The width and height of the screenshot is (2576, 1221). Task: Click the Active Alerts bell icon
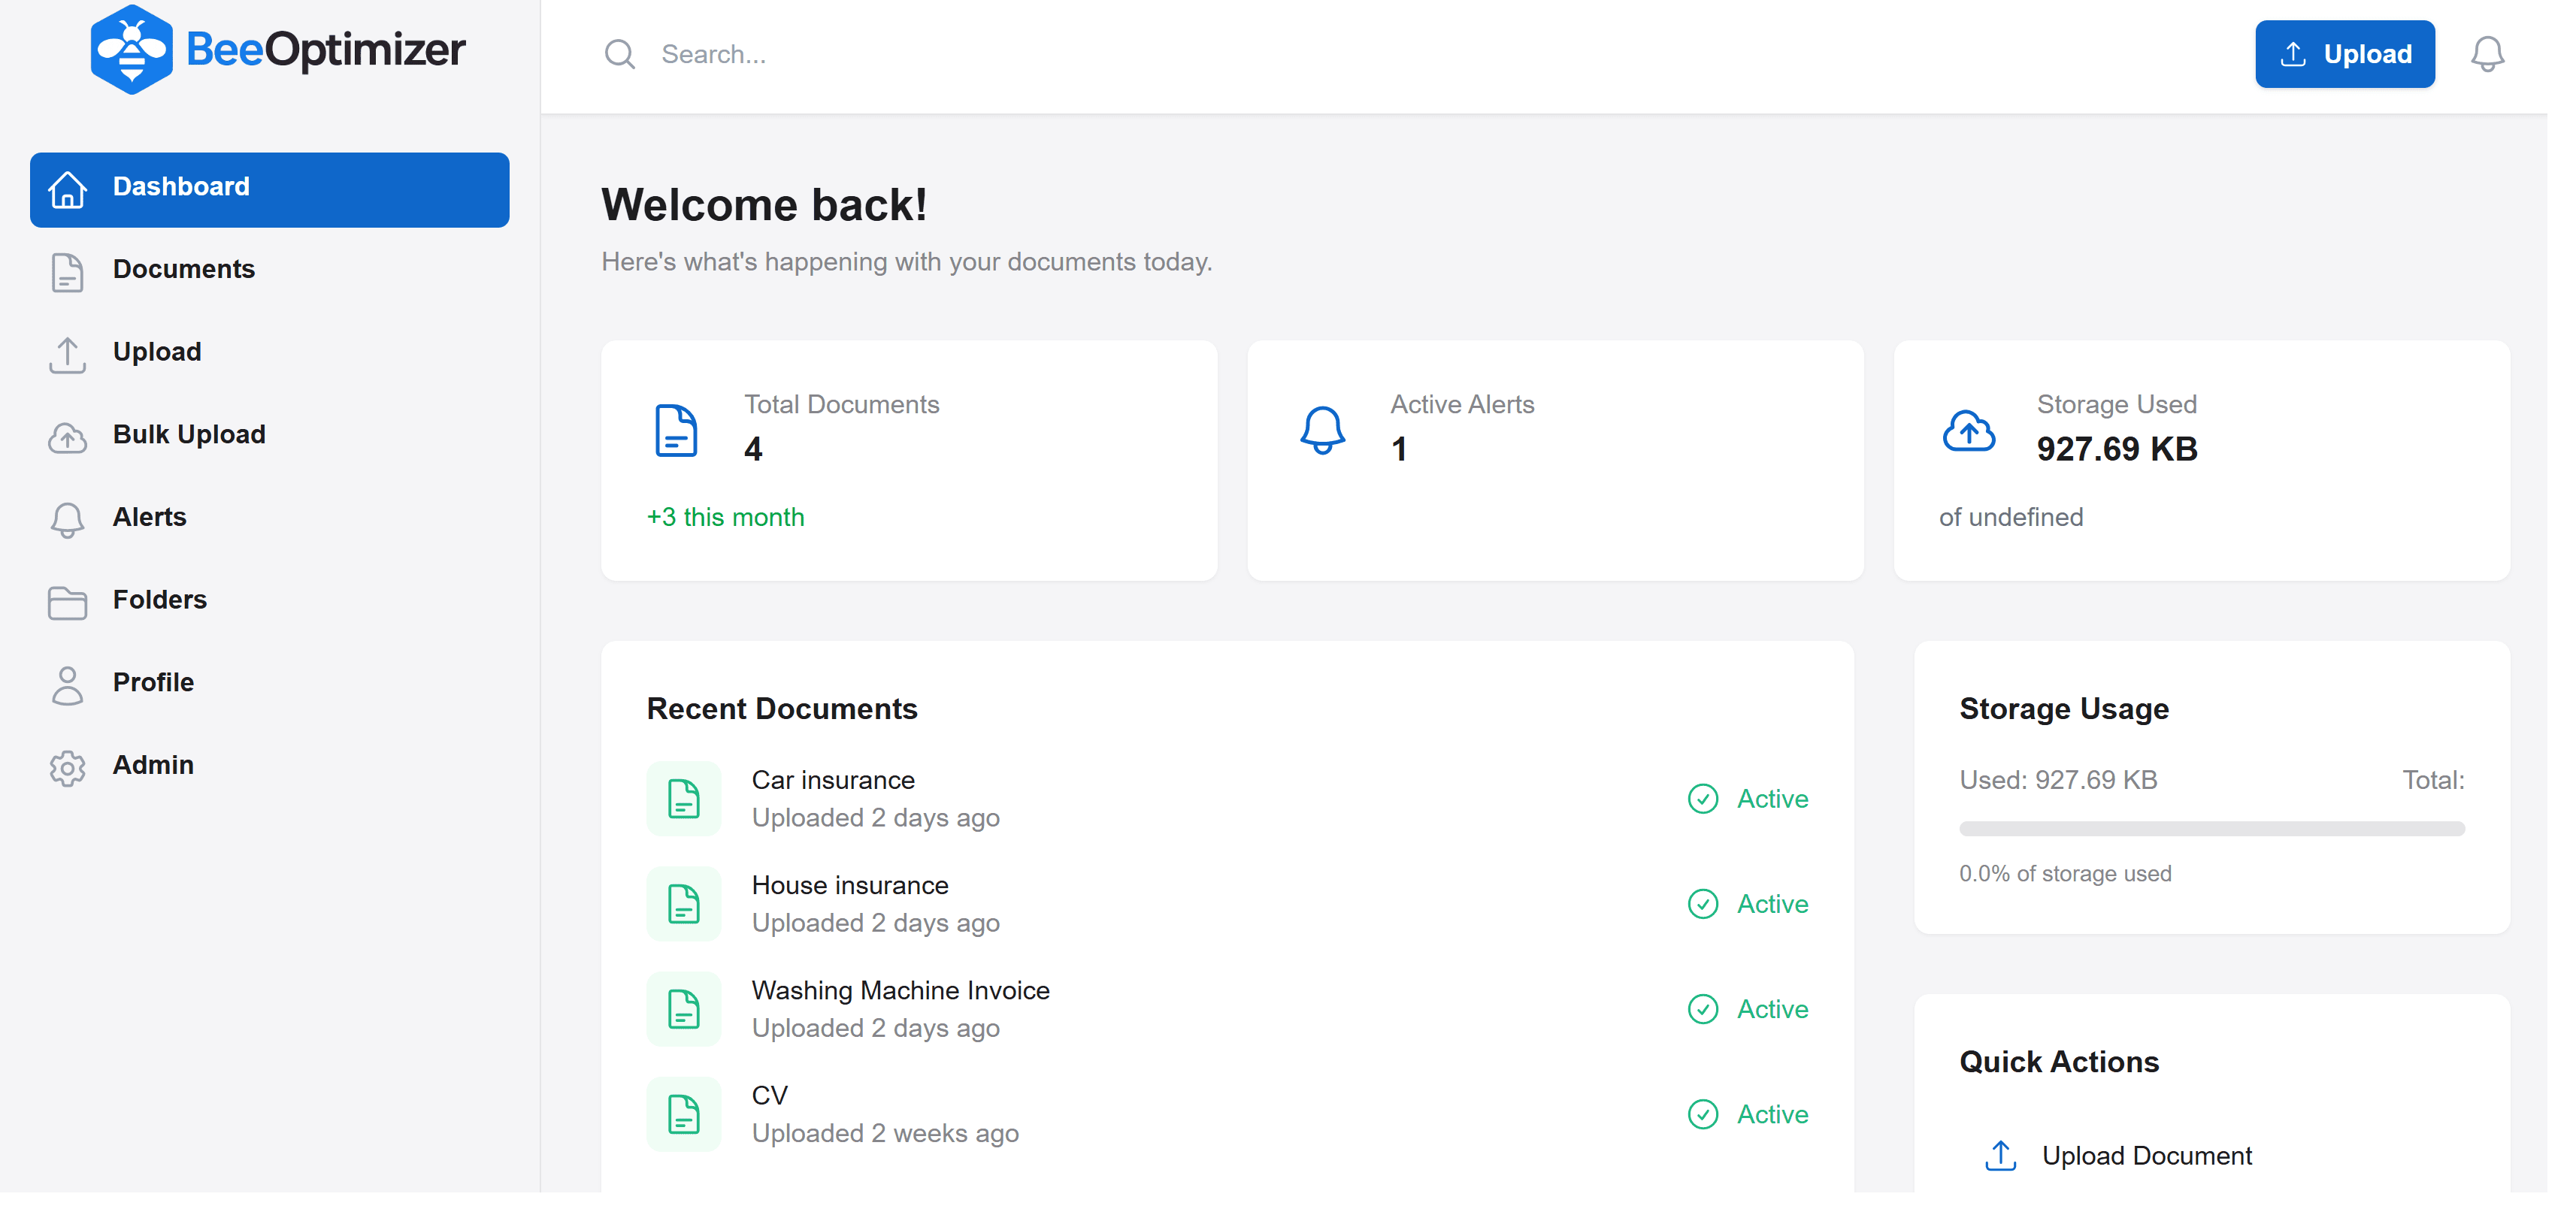pos(1322,431)
